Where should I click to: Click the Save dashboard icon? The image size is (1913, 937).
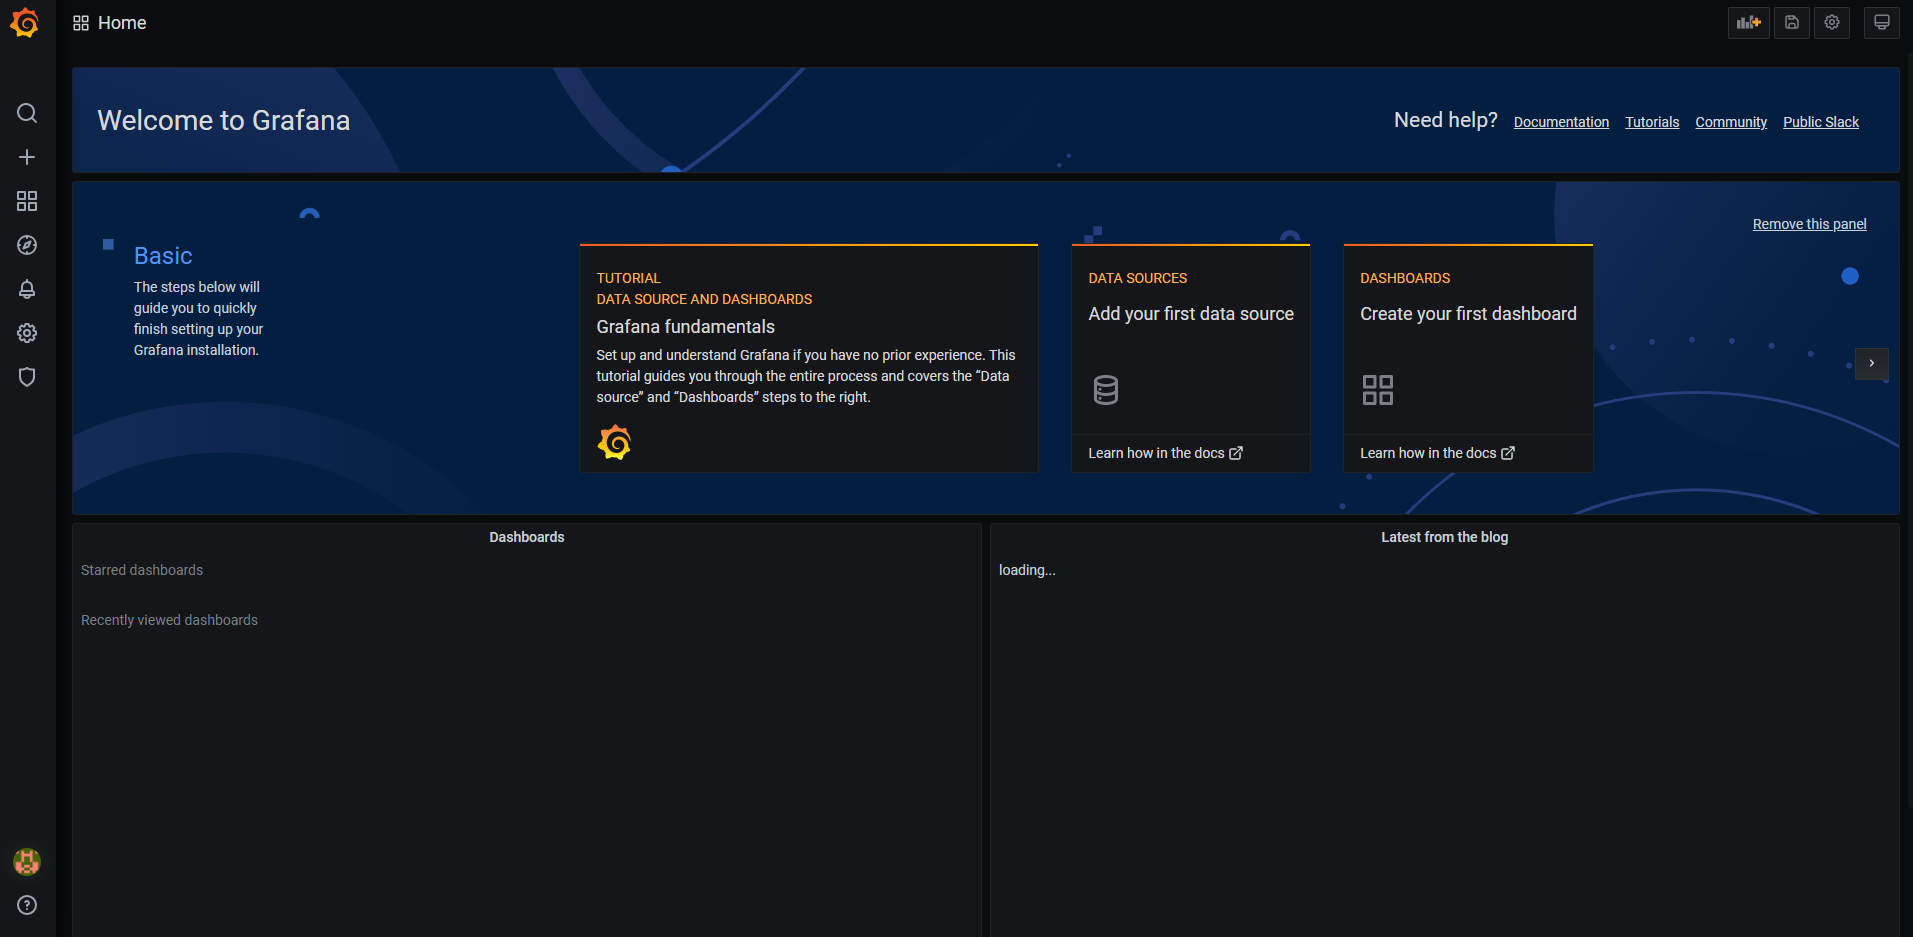tap(1792, 22)
